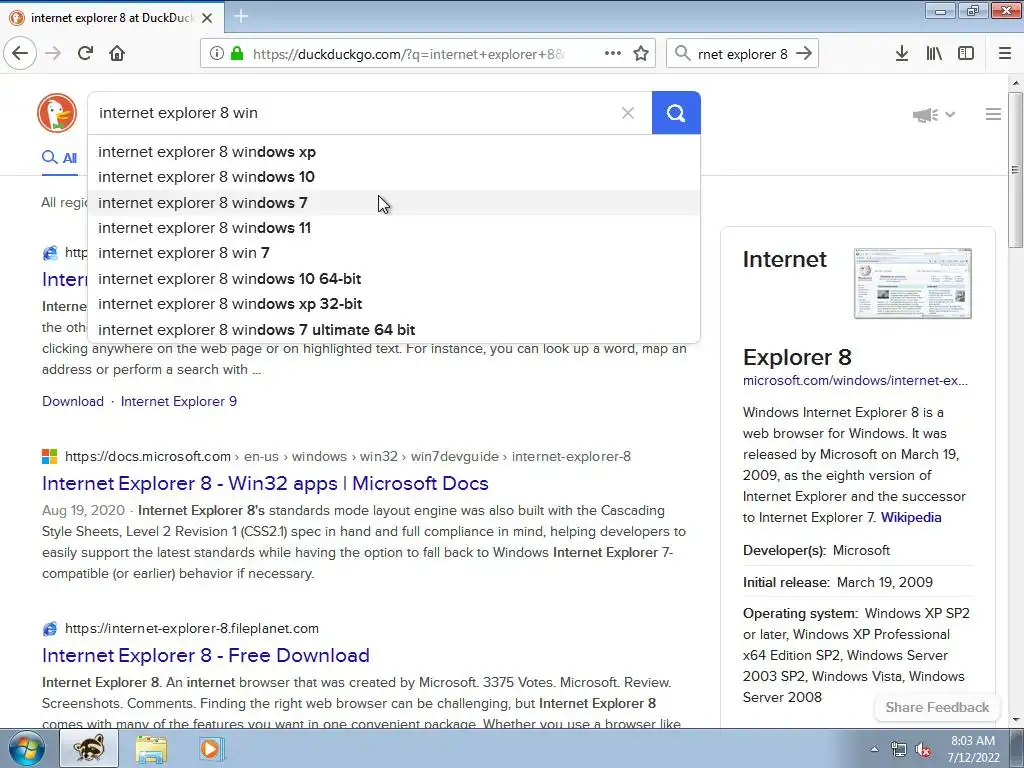Screen dimensions: 1024x768
Task: Reload the page with the refresh icon
Action: tap(85, 54)
